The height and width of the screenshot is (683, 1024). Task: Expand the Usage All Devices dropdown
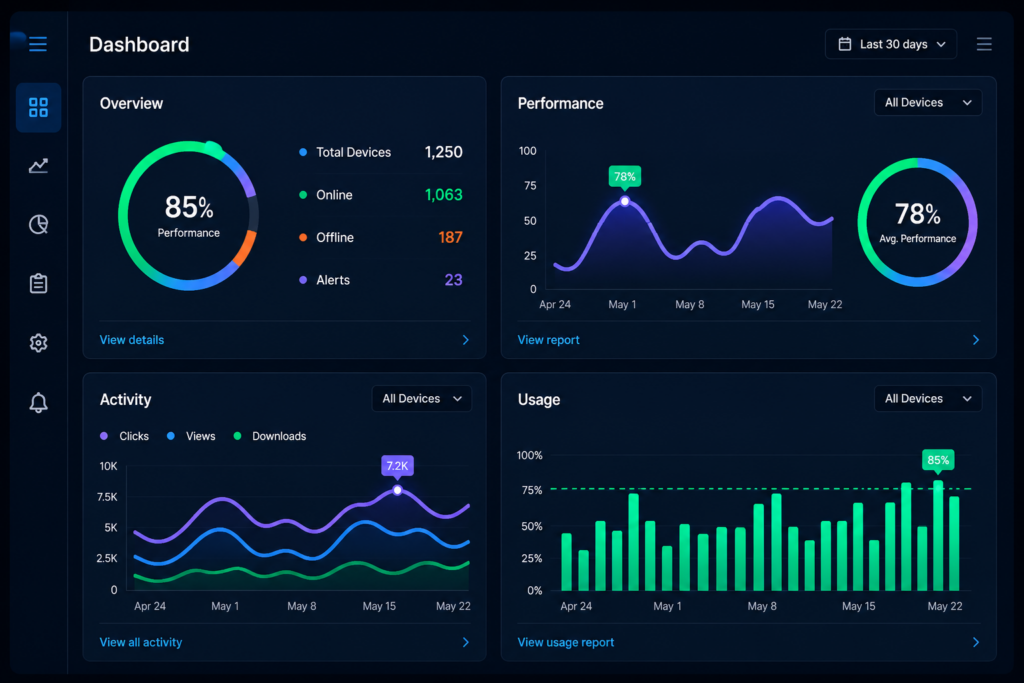928,398
